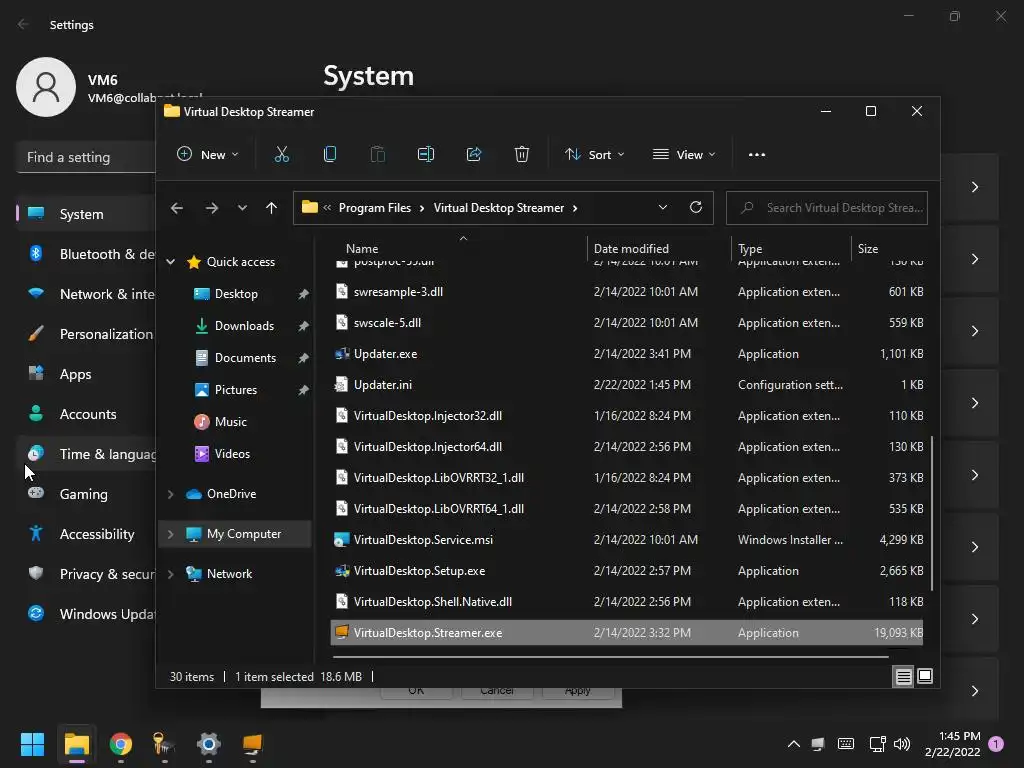Switch to large thumbnails view icon
This screenshot has width=1024, height=768.
click(x=925, y=676)
